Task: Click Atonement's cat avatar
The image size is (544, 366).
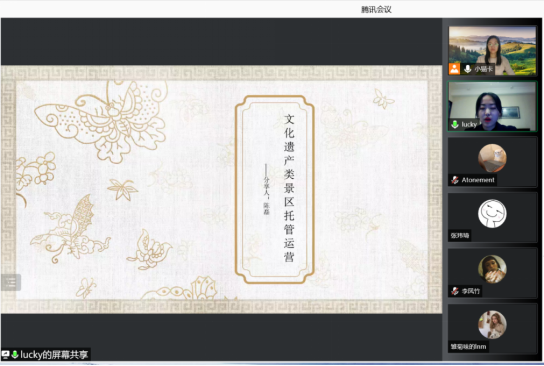Action: tap(492, 158)
